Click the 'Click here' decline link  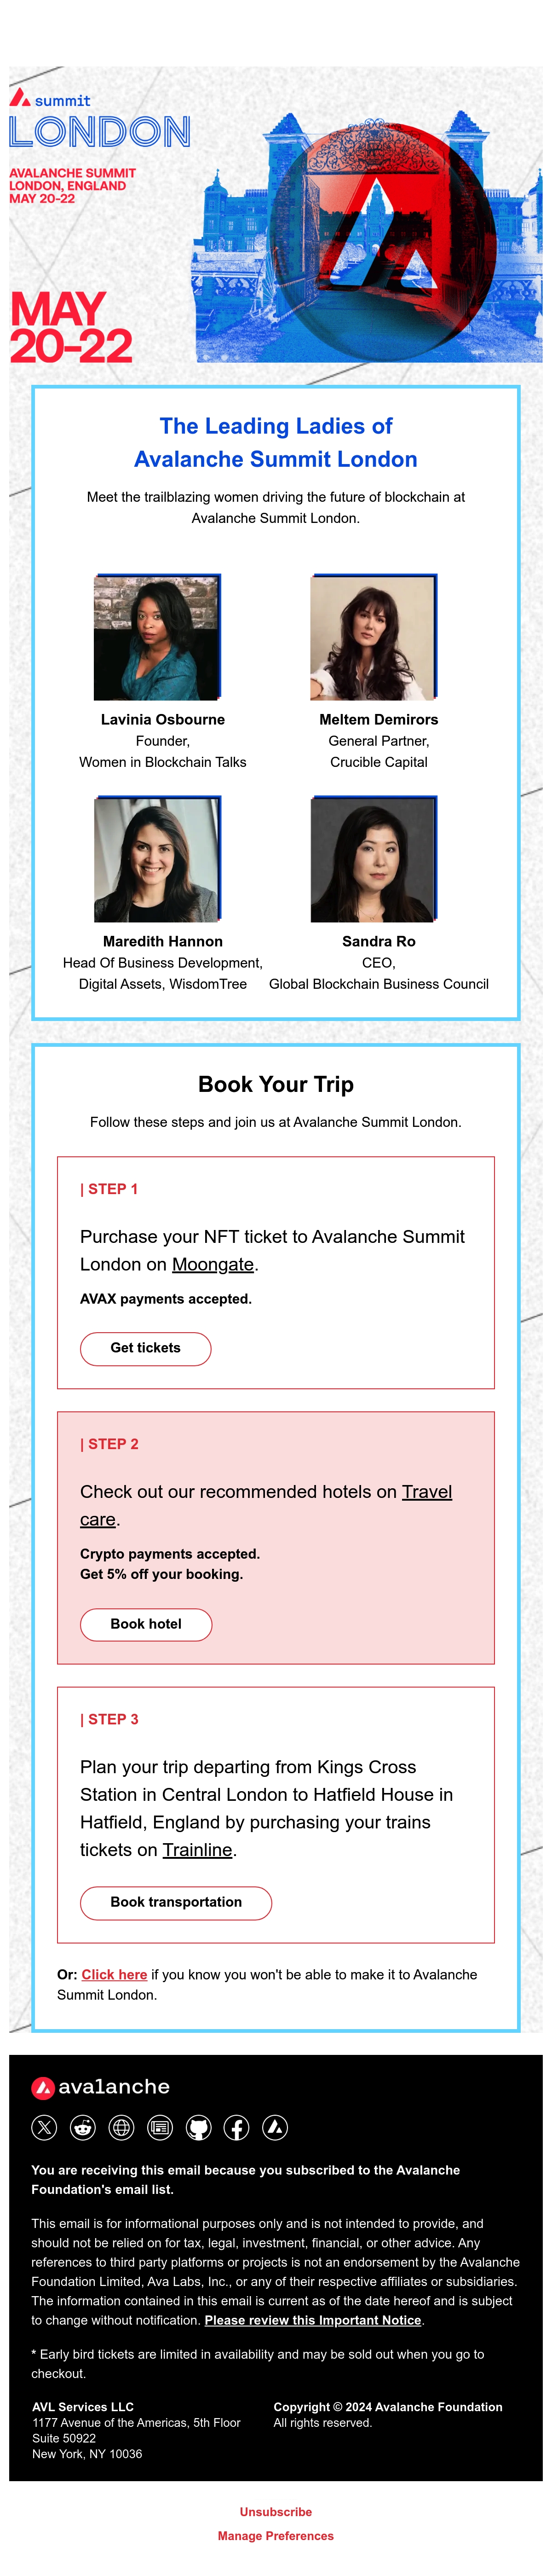[x=114, y=1974]
